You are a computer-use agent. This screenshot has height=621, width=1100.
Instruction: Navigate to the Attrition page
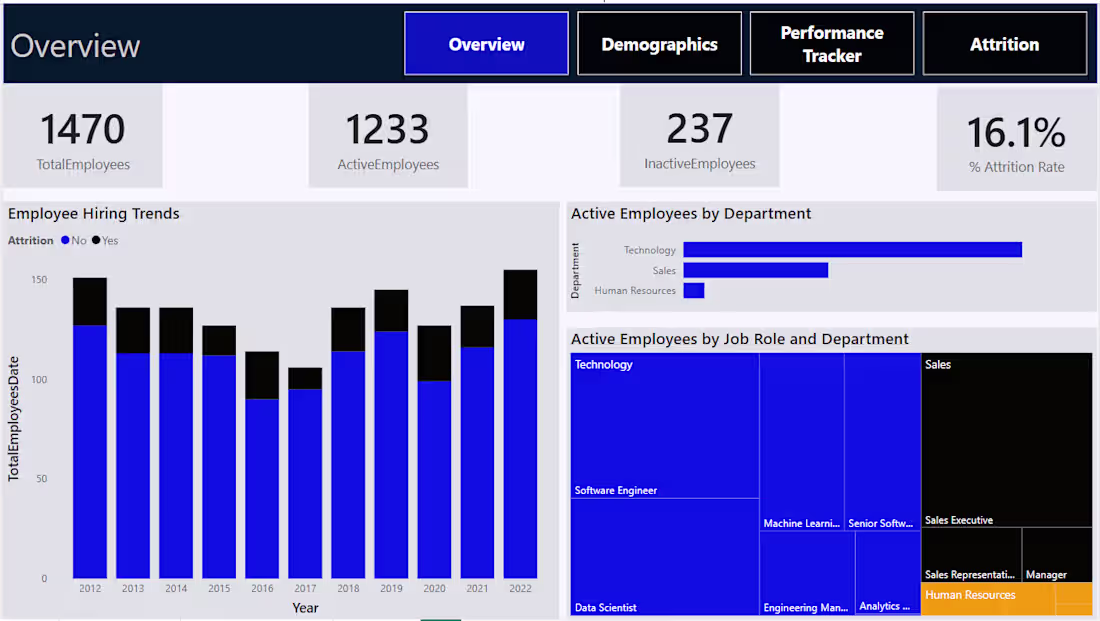(x=1004, y=43)
